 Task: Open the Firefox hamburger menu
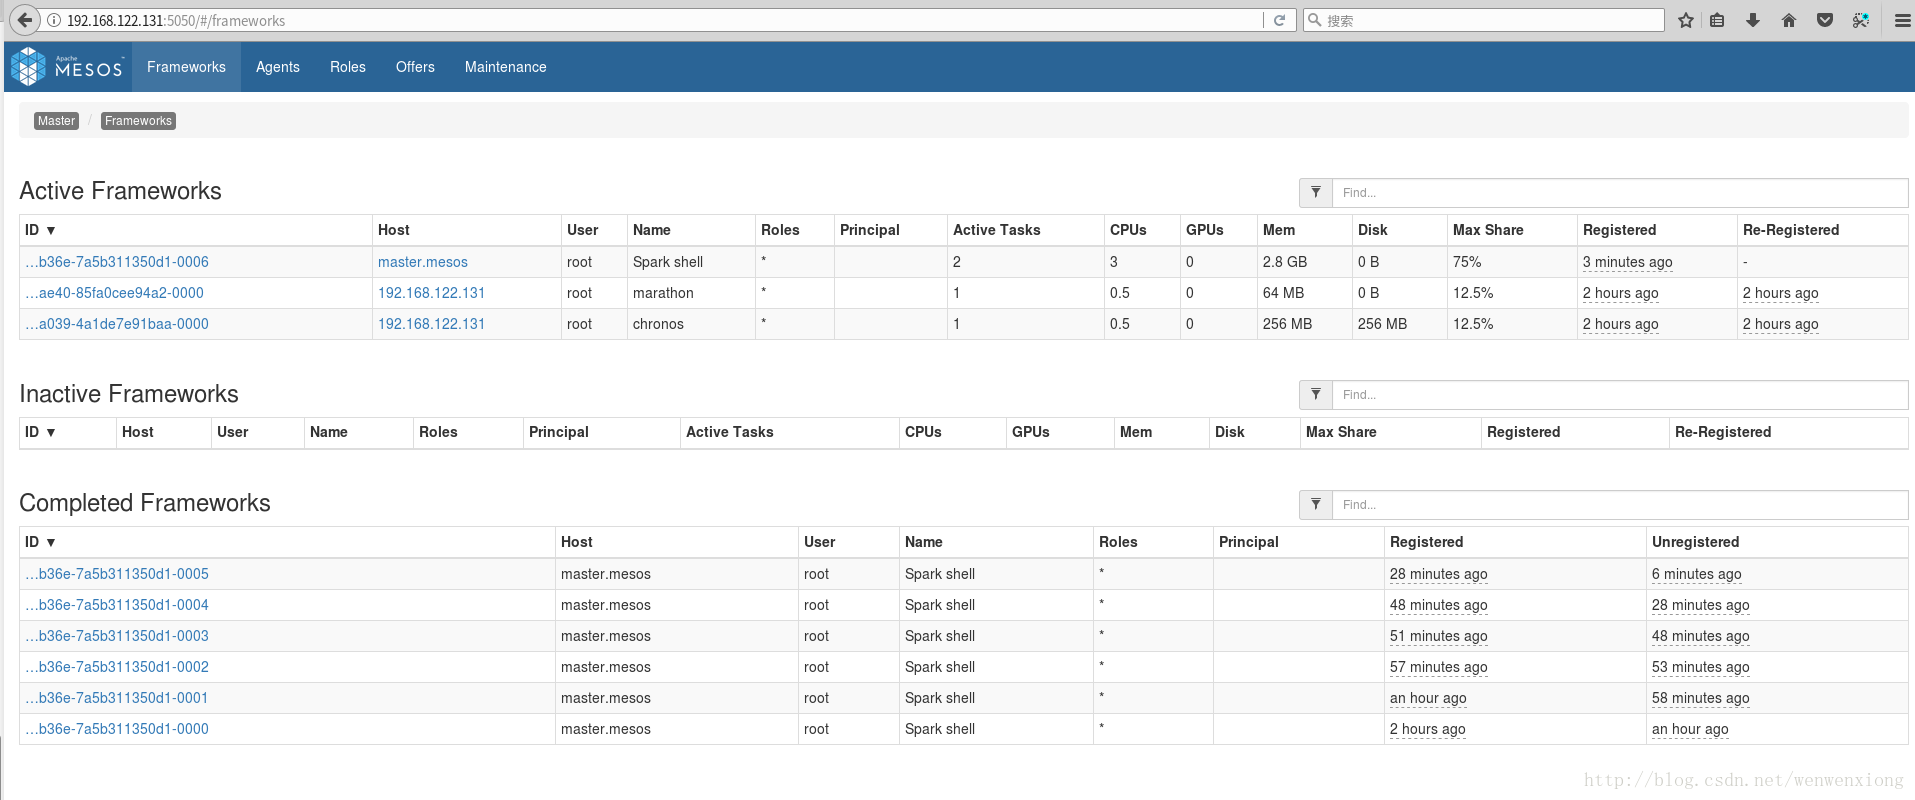click(x=1903, y=20)
